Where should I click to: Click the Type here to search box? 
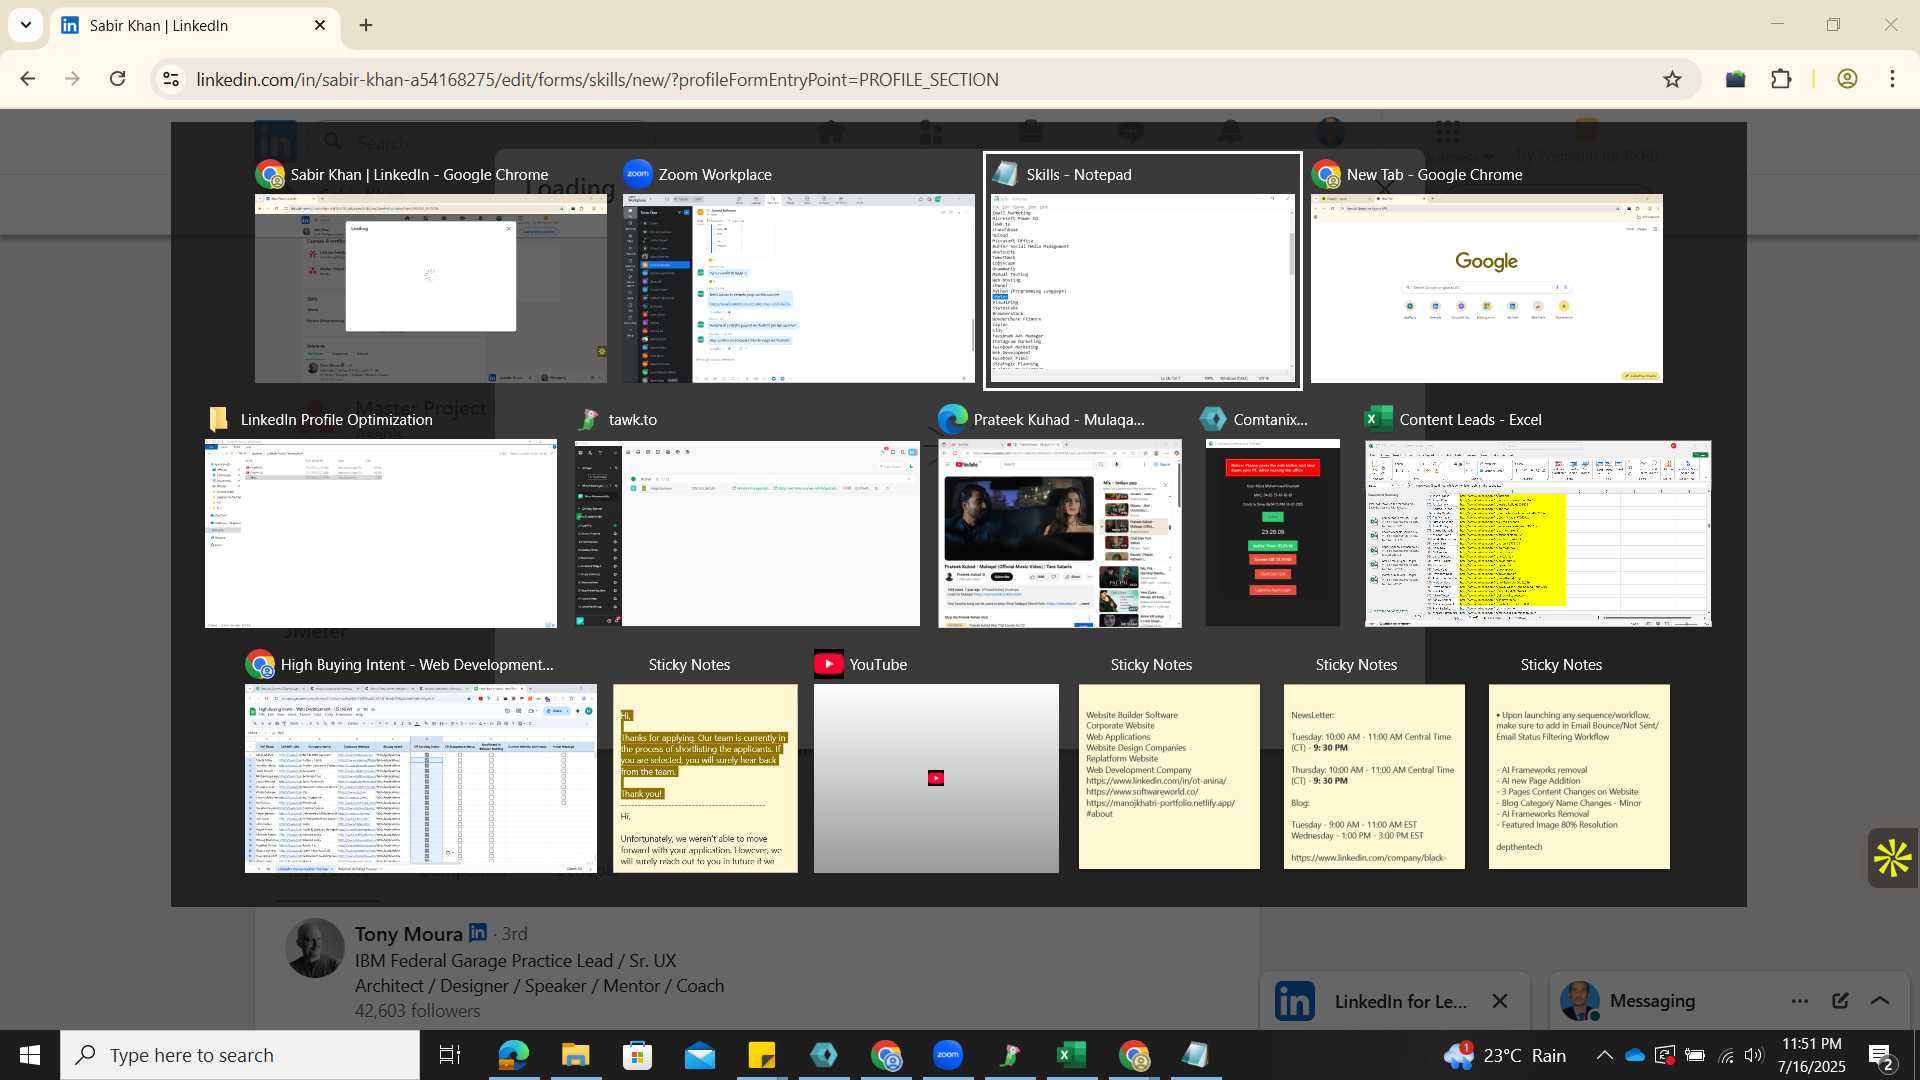[240, 1055]
